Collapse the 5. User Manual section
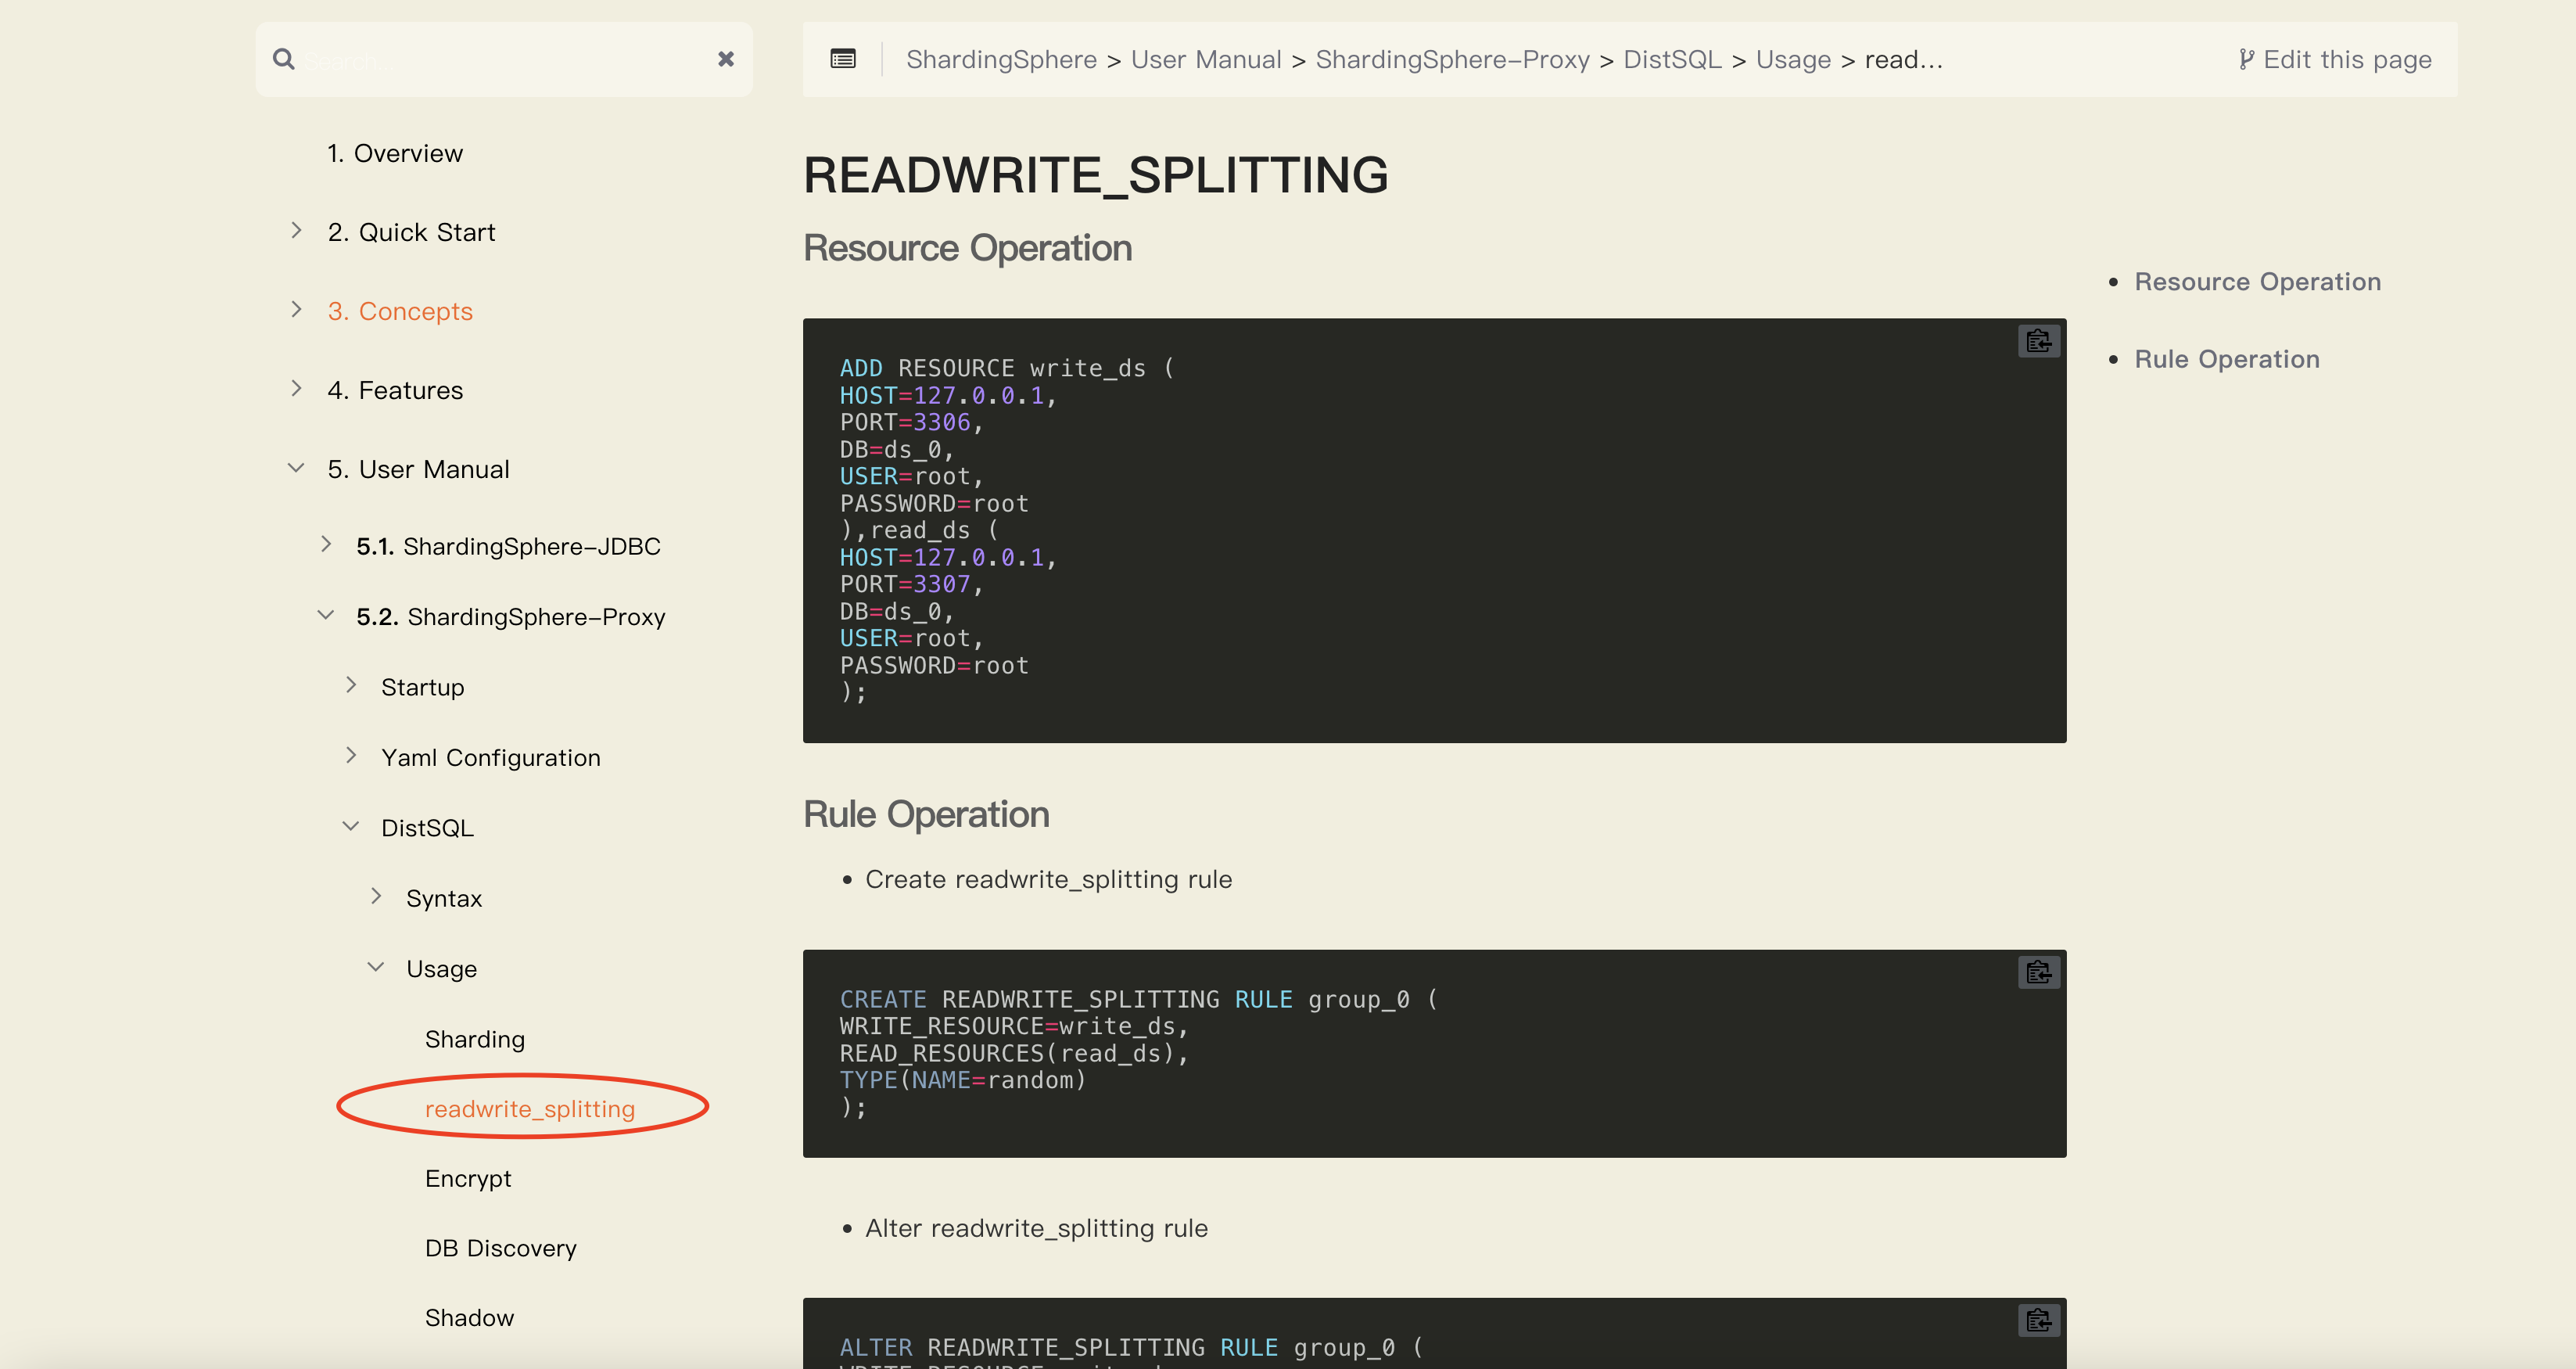This screenshot has height=1369, width=2576. tap(295, 466)
